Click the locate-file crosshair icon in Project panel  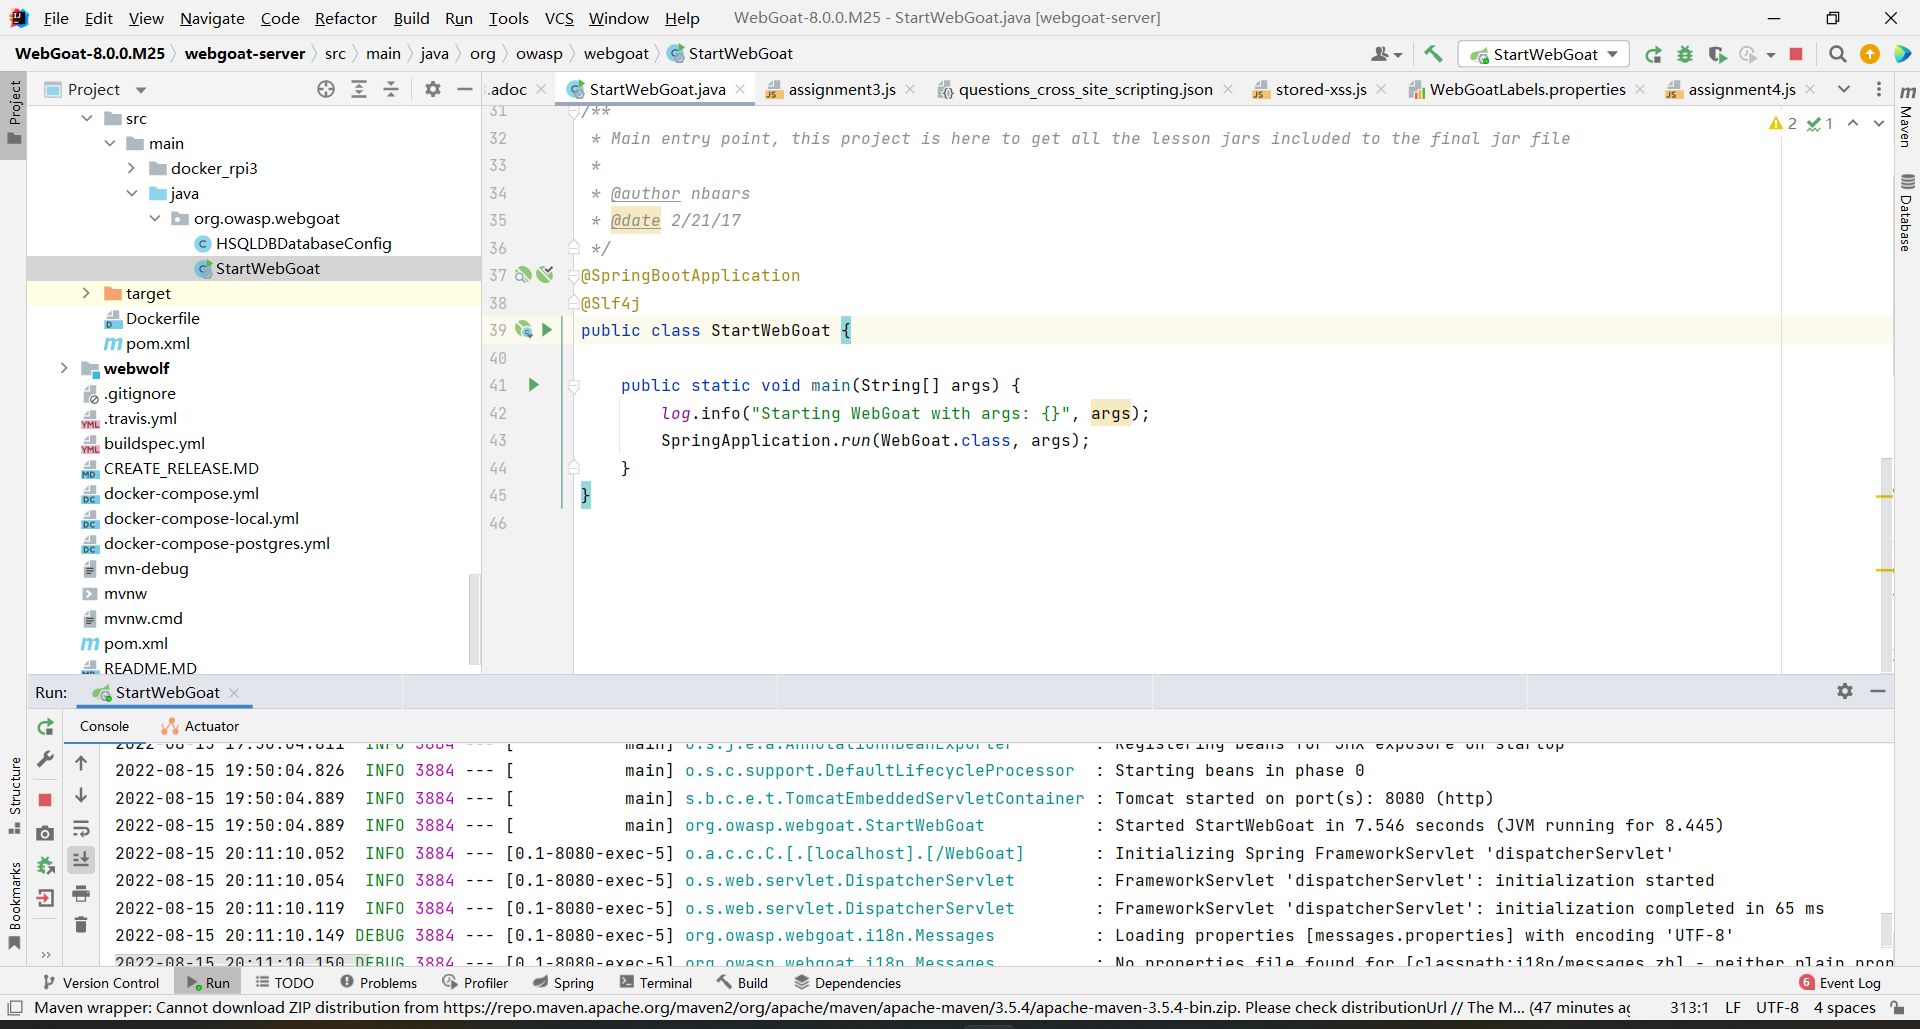click(326, 89)
